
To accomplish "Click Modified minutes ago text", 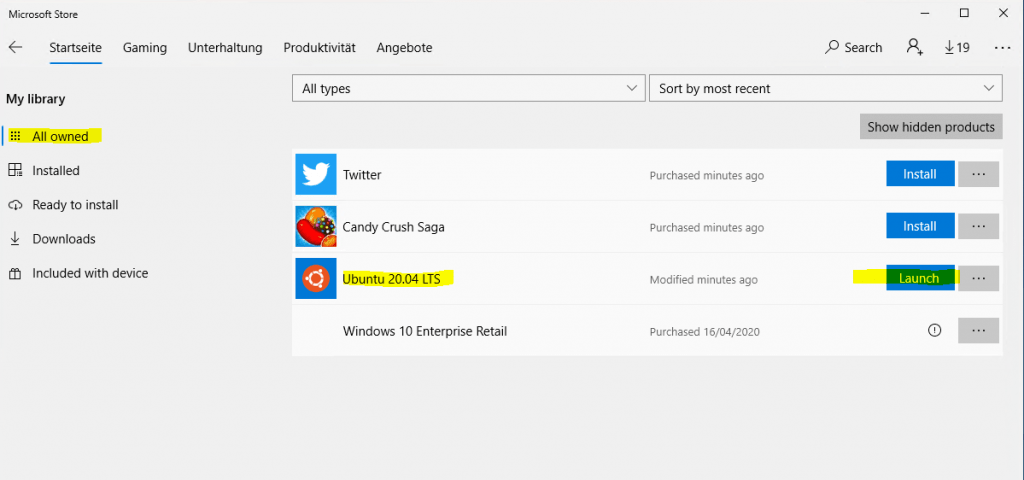I will 703,280.
